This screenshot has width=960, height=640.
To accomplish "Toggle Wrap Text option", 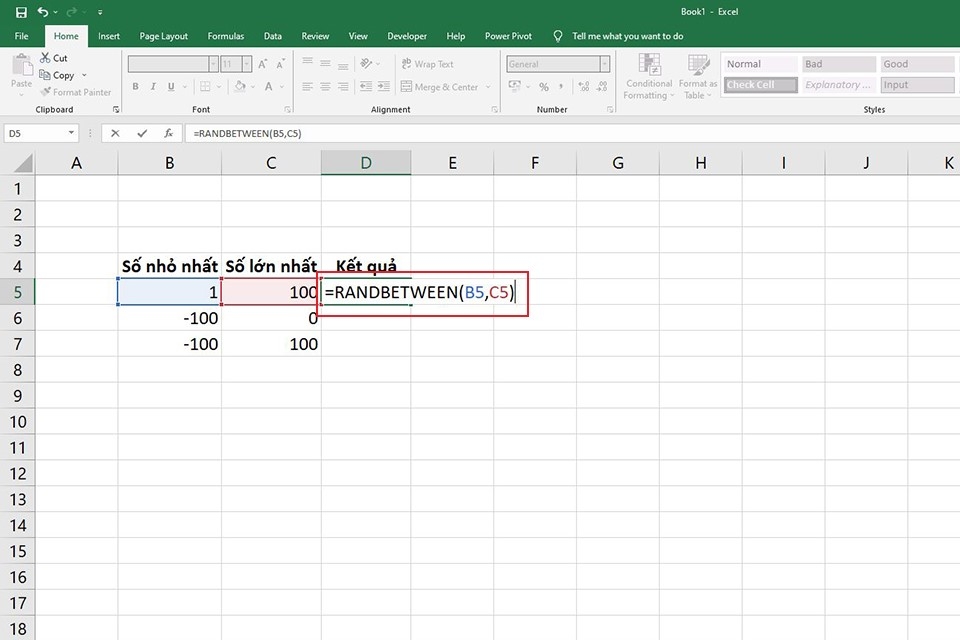I will [x=427, y=64].
